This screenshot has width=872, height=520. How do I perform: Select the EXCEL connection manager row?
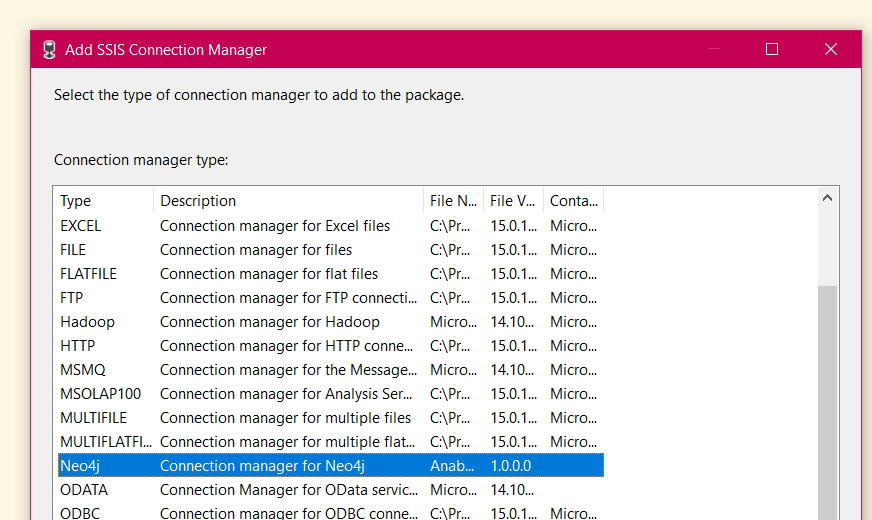pos(331,226)
